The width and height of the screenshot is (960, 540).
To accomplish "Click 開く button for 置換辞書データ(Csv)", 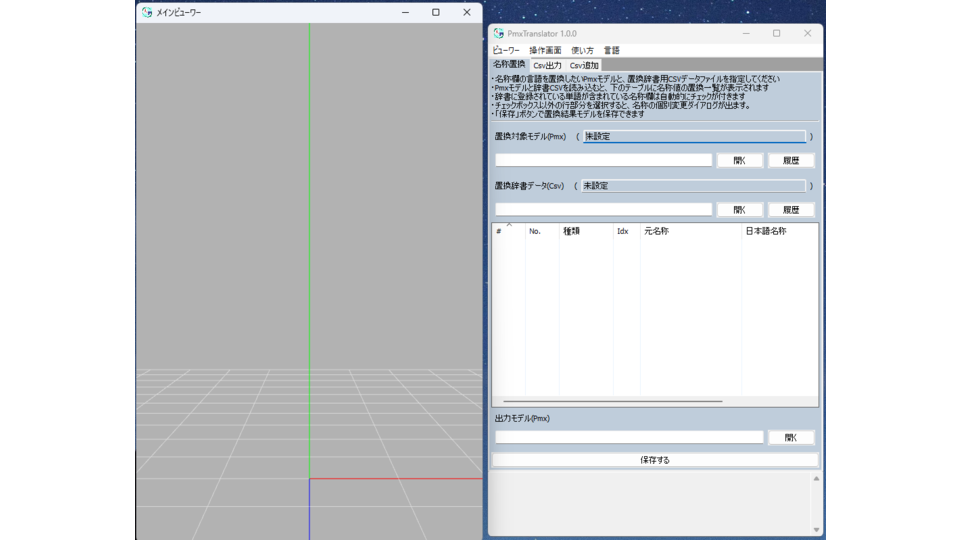I will (x=740, y=209).
